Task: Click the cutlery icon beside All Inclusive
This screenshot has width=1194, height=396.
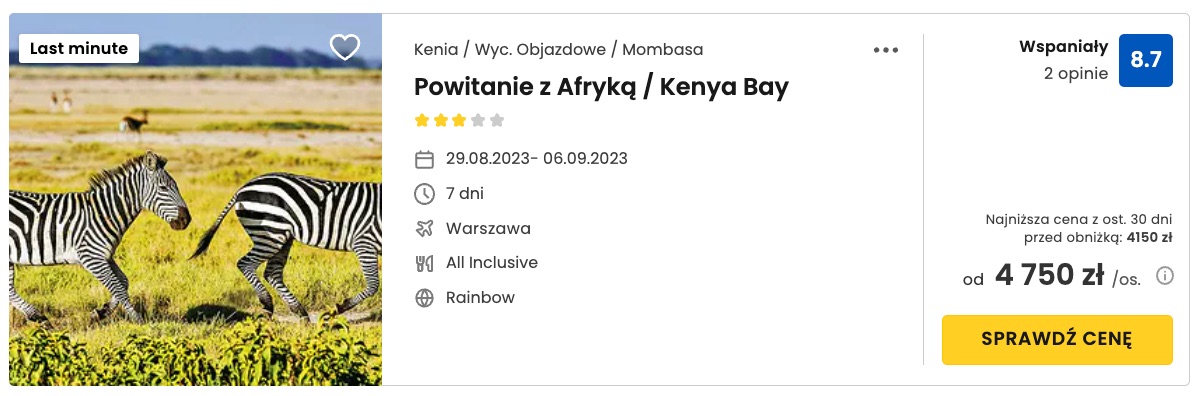Action: pos(424,263)
